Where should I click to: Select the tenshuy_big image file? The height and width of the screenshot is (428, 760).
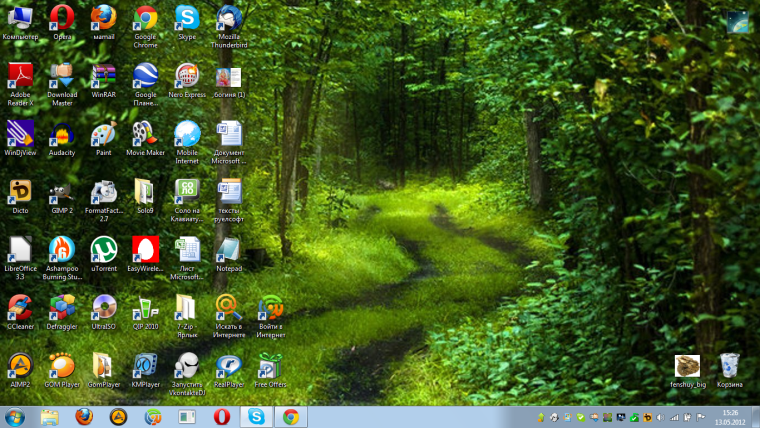pos(687,366)
